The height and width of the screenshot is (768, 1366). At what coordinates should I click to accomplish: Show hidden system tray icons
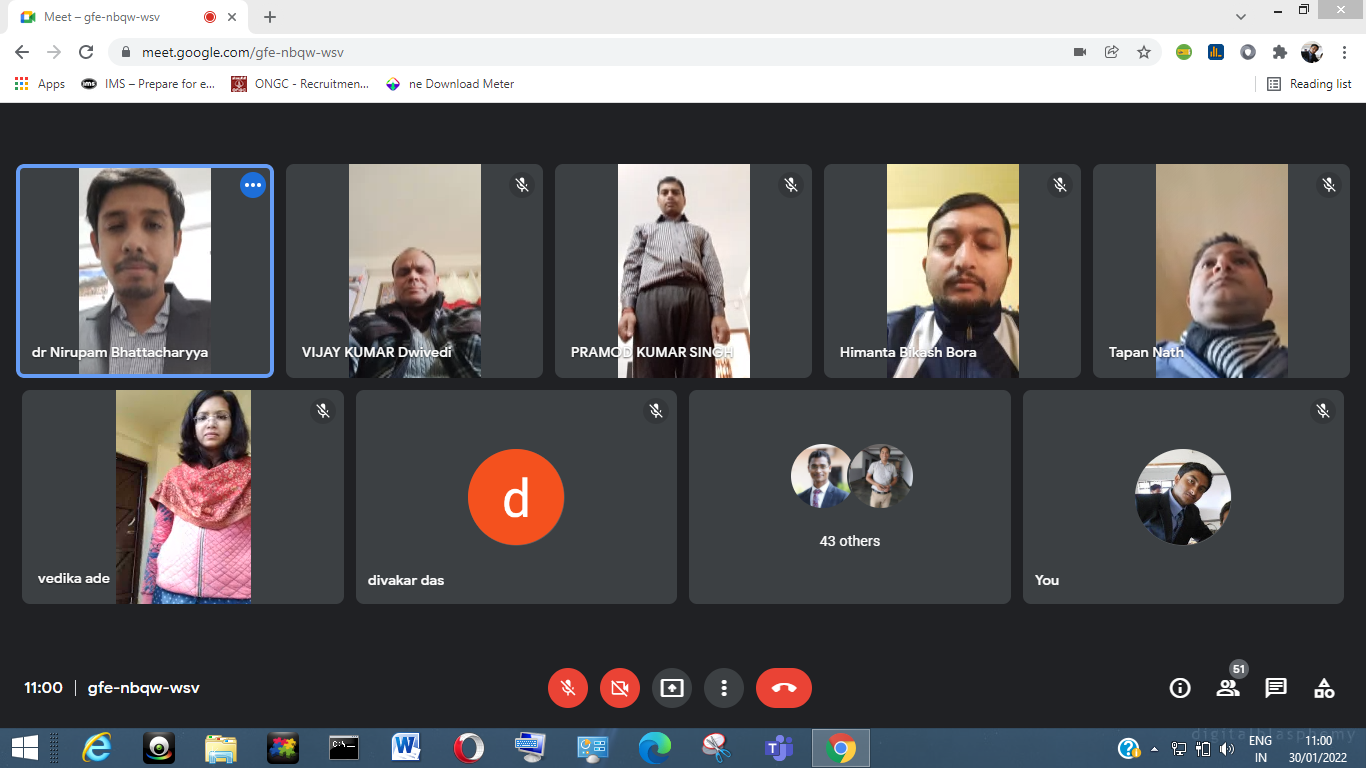click(1155, 748)
